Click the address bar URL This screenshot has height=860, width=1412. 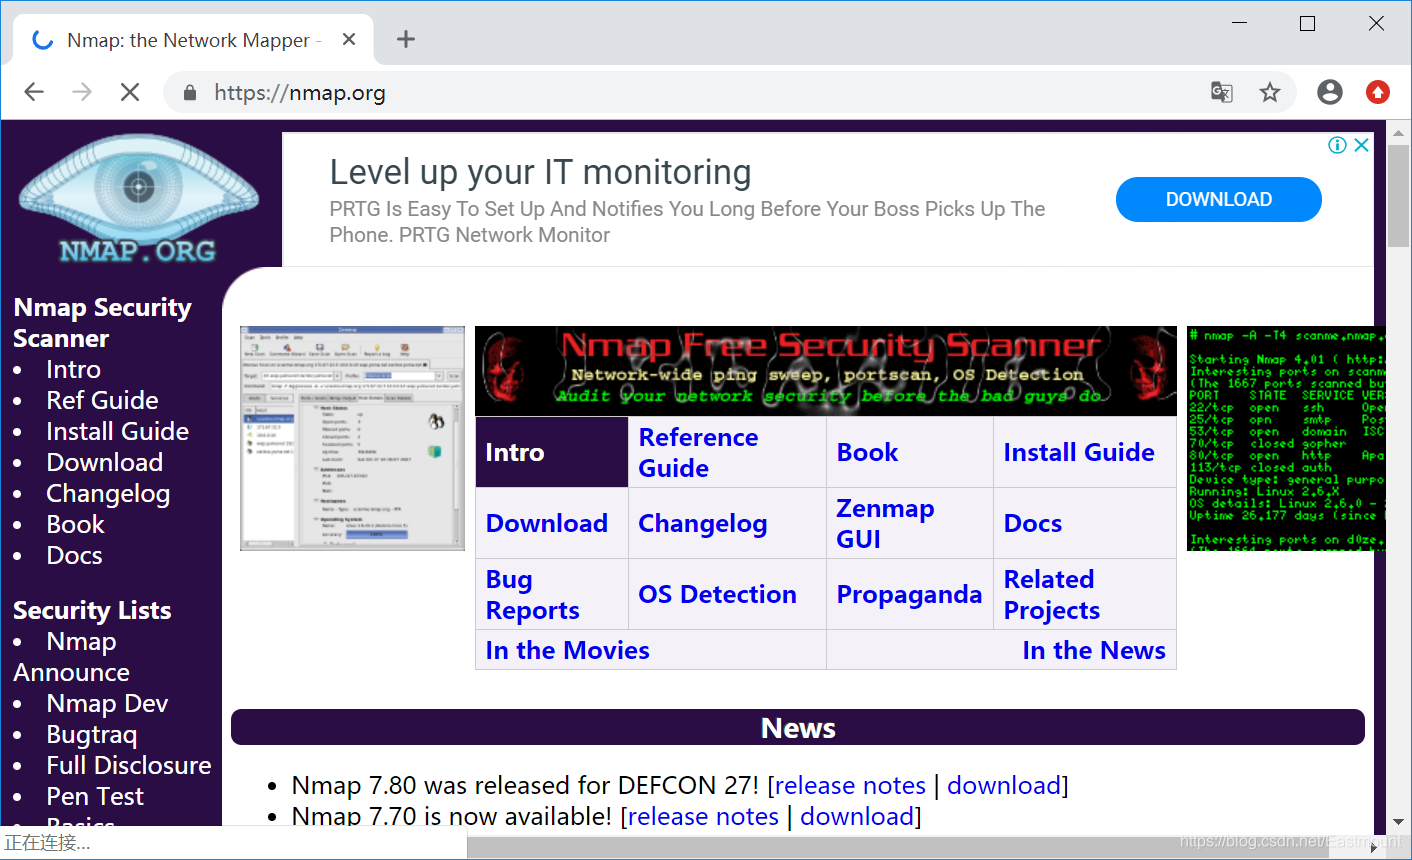point(300,93)
